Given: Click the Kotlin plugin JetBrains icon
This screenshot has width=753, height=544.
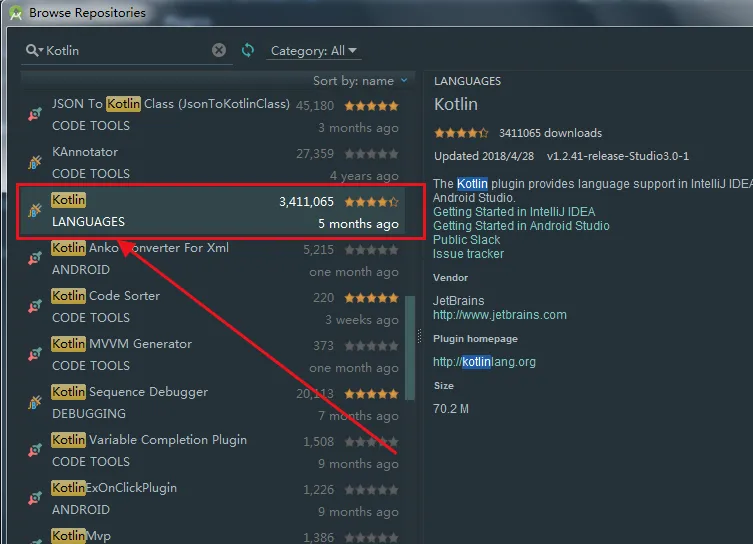Looking at the screenshot, I should 35,210.
